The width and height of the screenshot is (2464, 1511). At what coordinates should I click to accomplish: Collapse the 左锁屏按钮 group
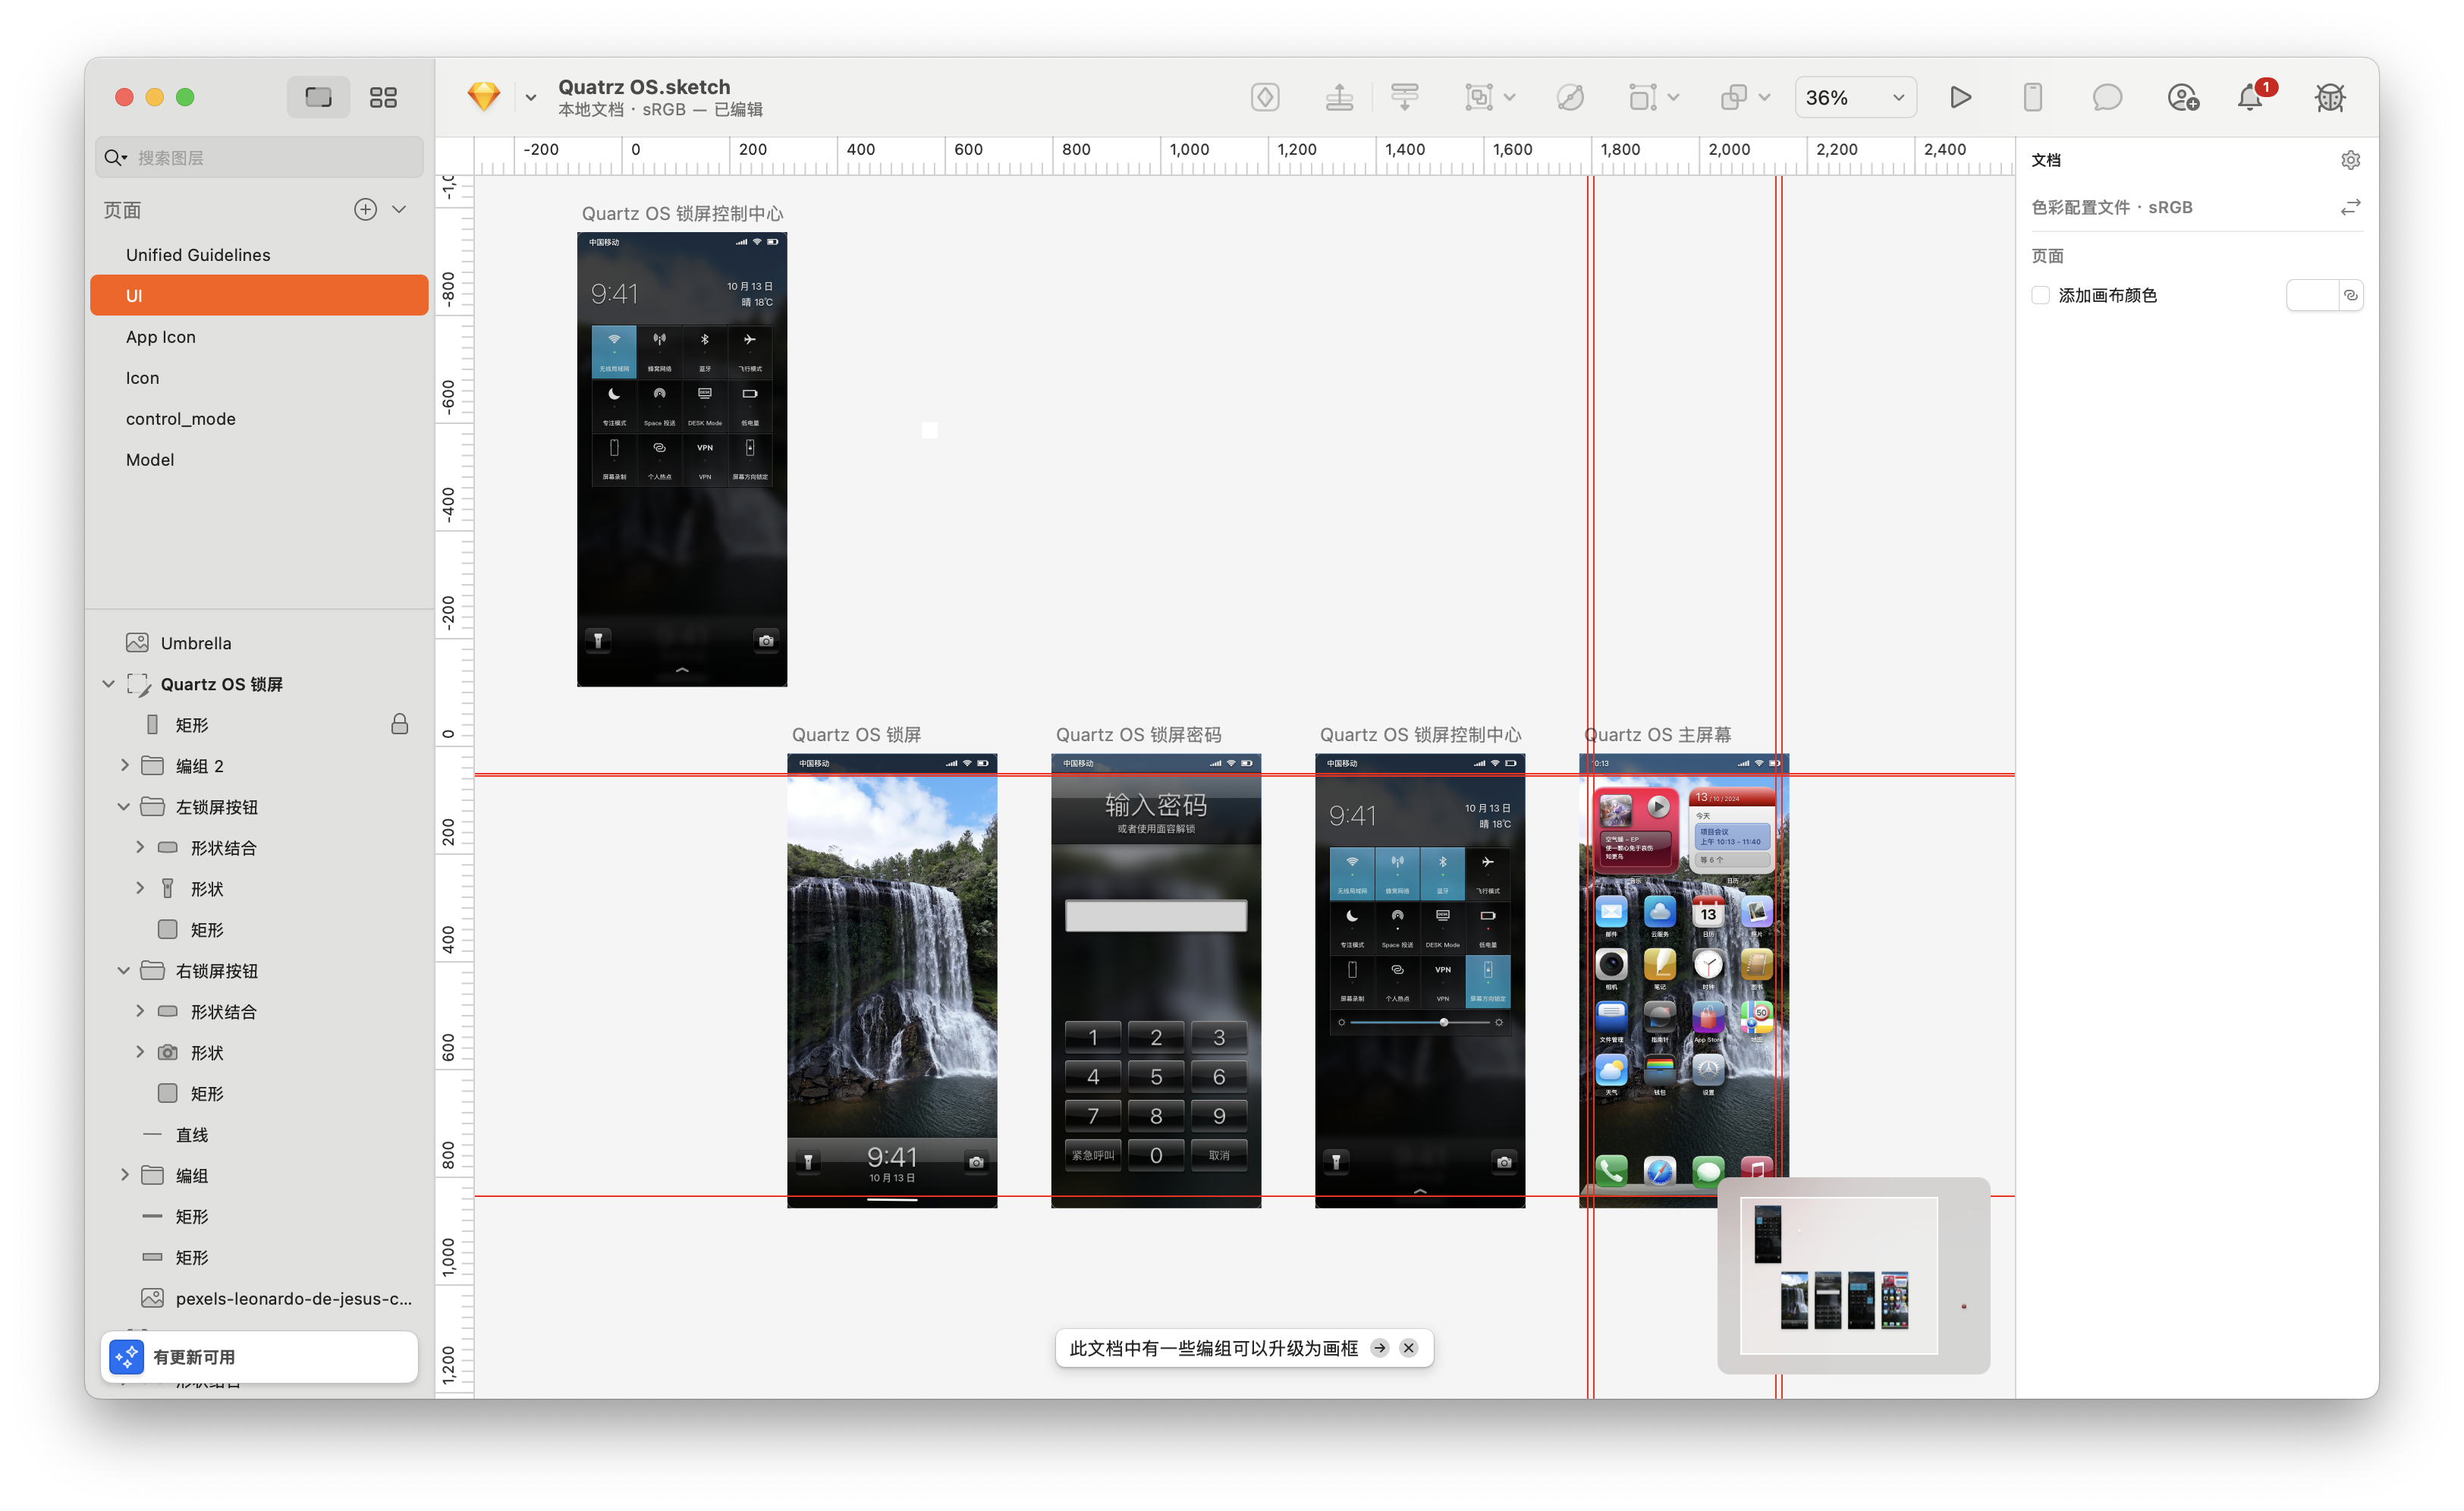coord(124,806)
